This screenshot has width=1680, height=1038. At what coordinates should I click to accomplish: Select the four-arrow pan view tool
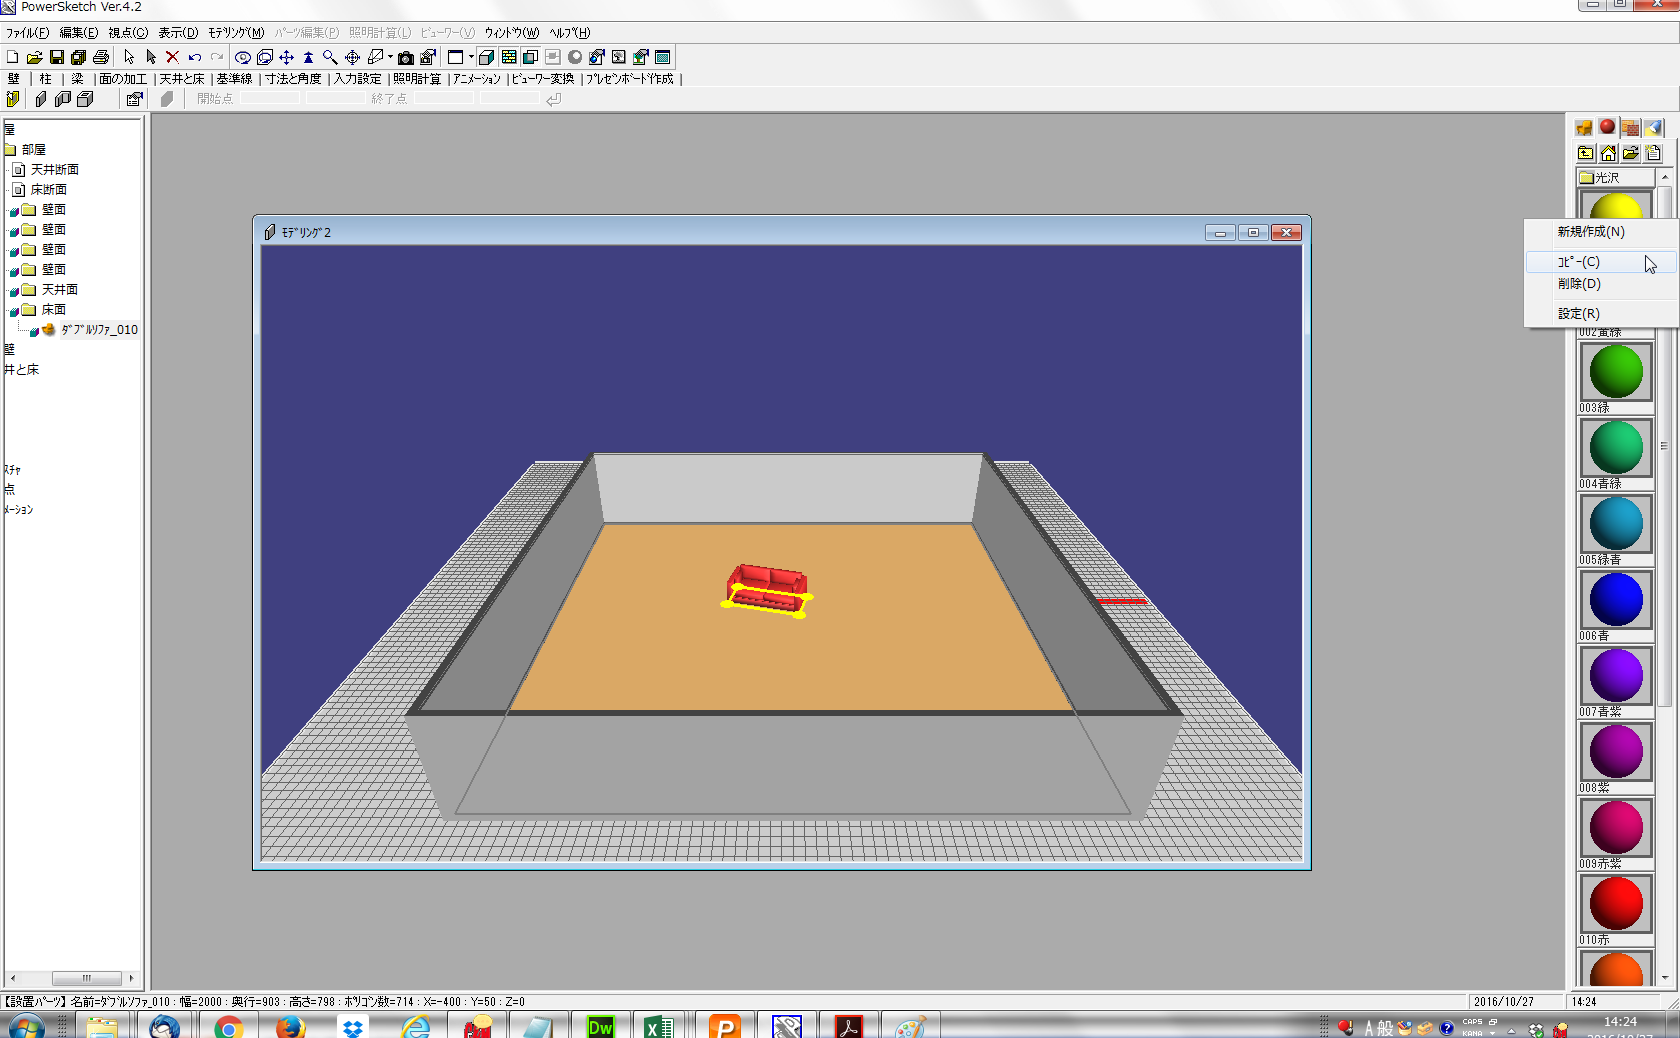(x=286, y=58)
